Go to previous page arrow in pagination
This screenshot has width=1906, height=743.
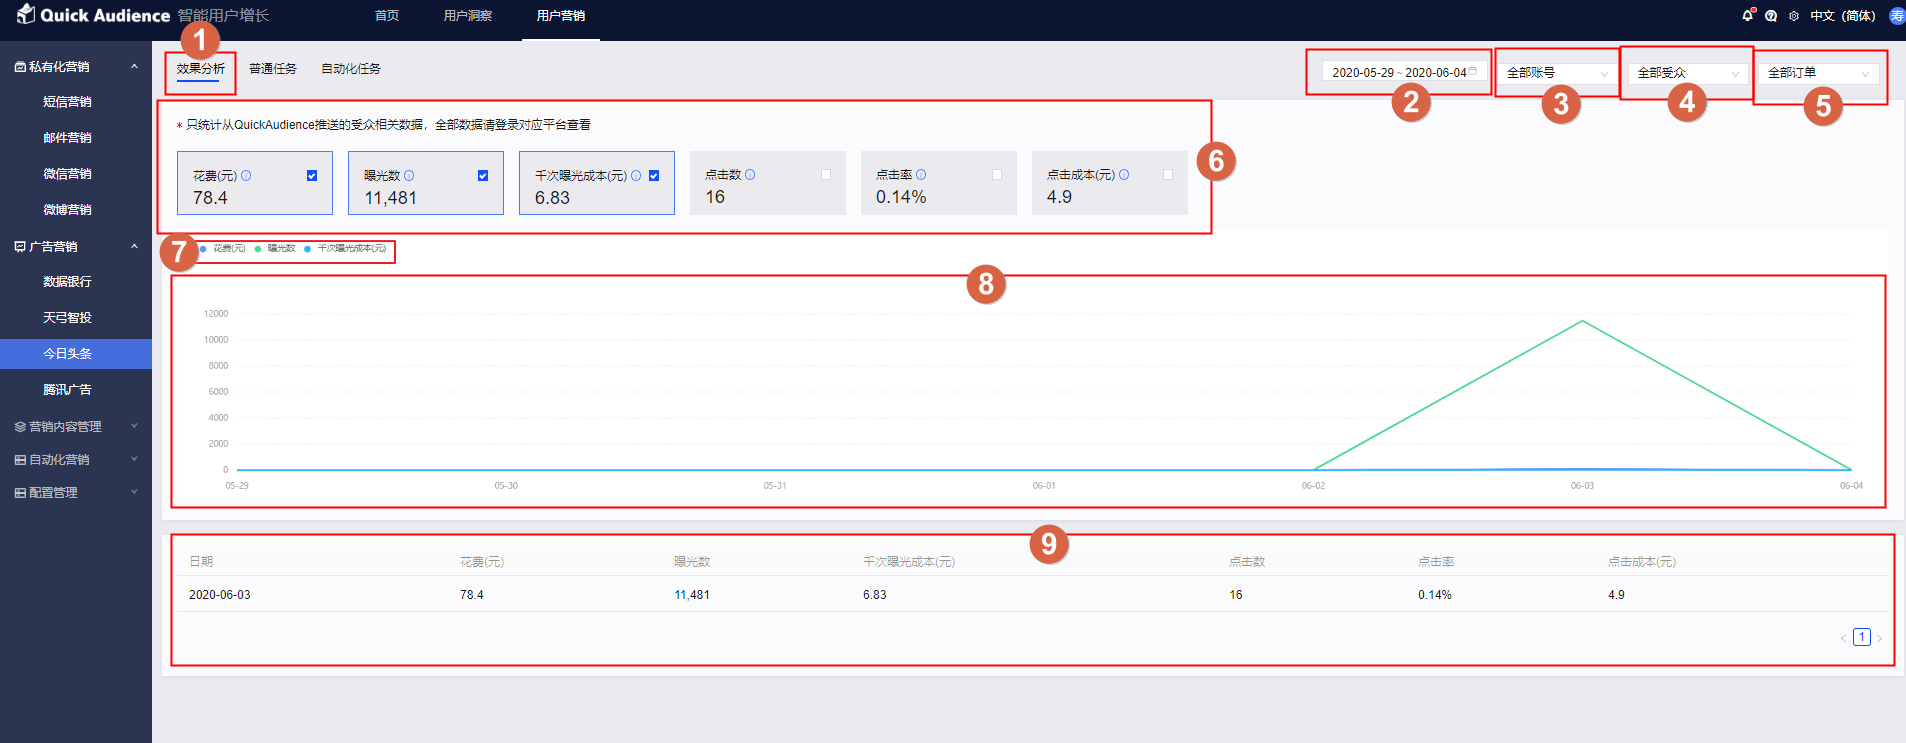tap(1843, 638)
